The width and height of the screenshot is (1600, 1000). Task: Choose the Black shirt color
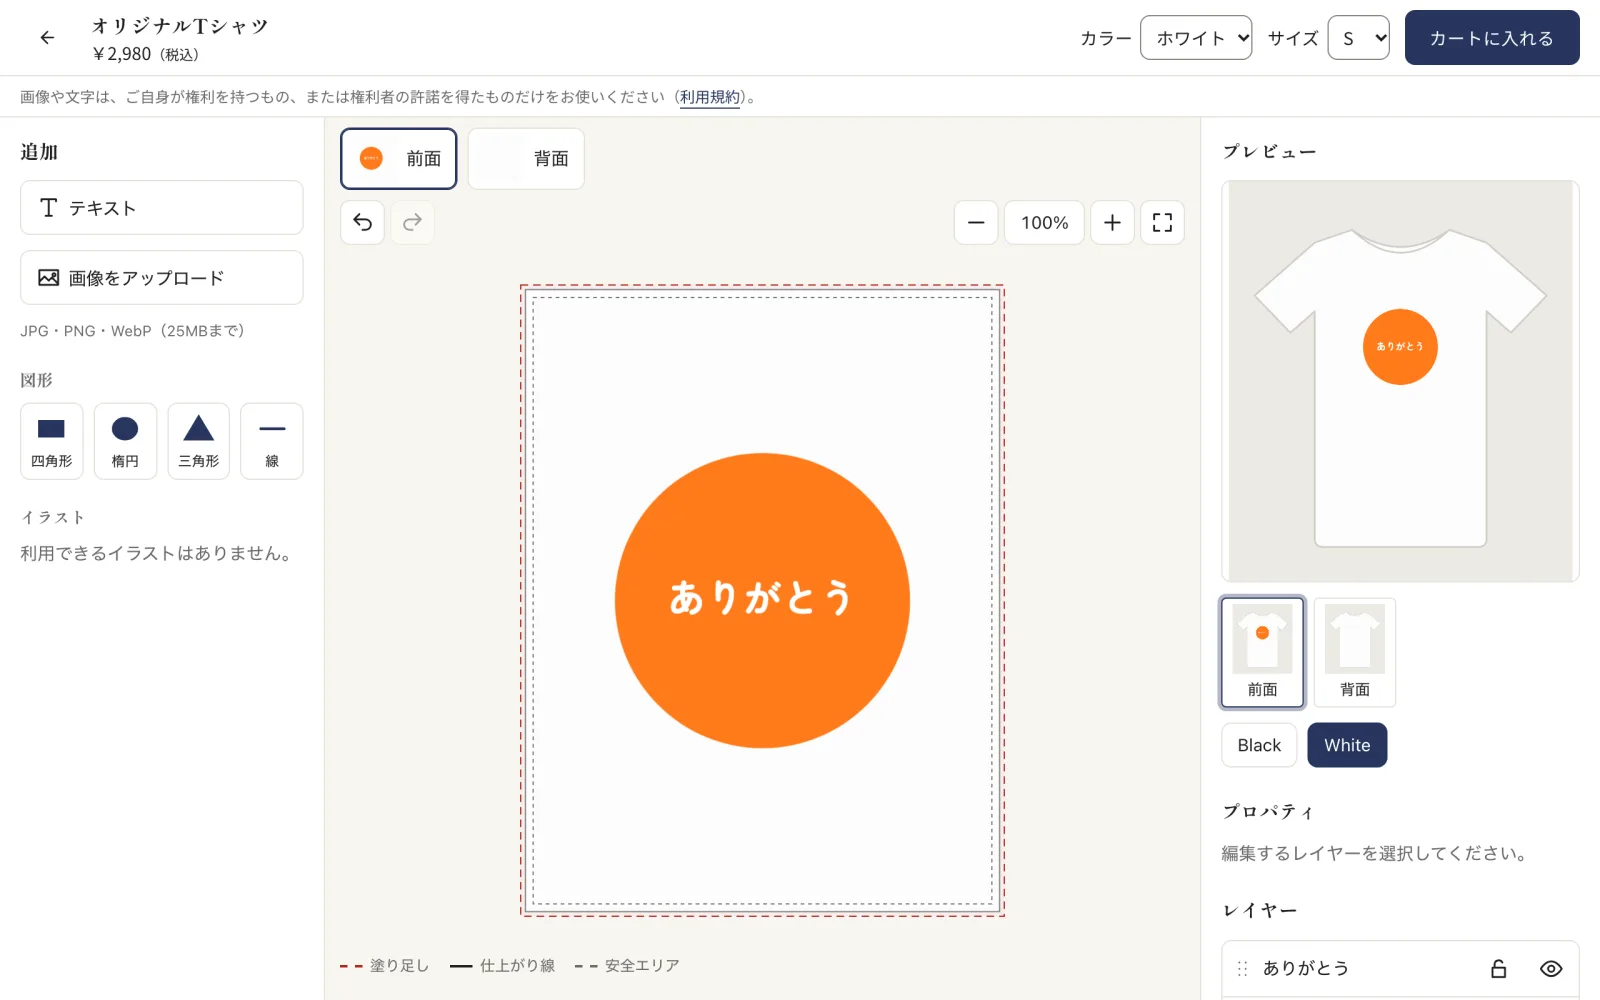coord(1259,745)
